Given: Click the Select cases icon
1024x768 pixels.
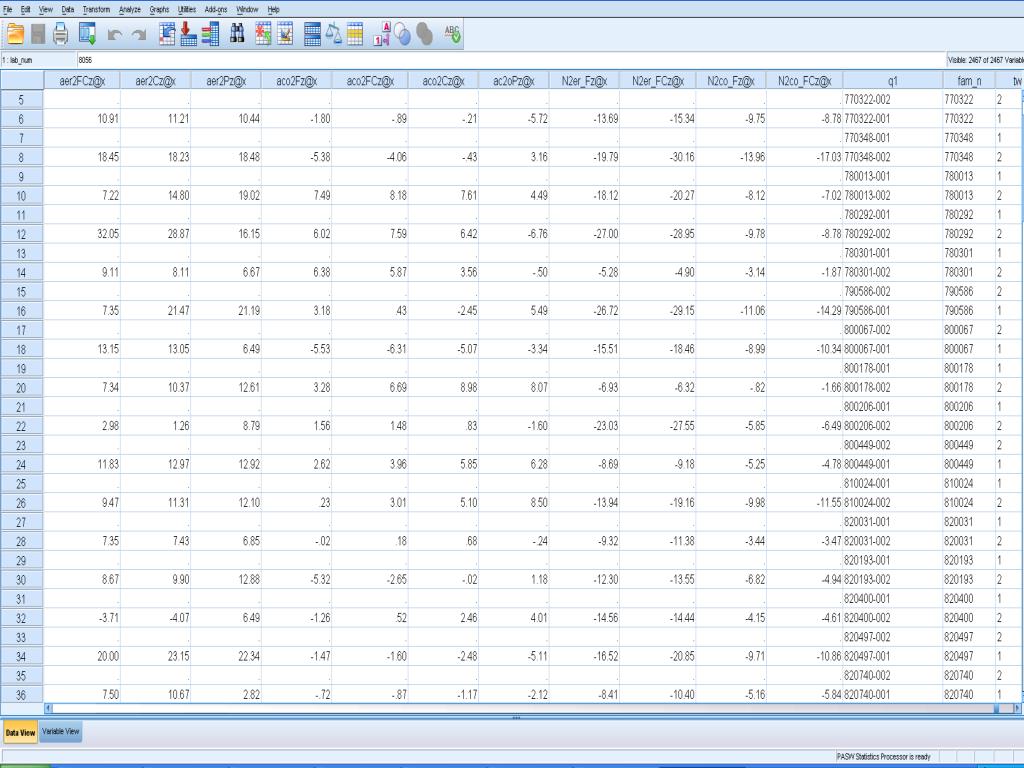Looking at the screenshot, I should [x=355, y=34].
